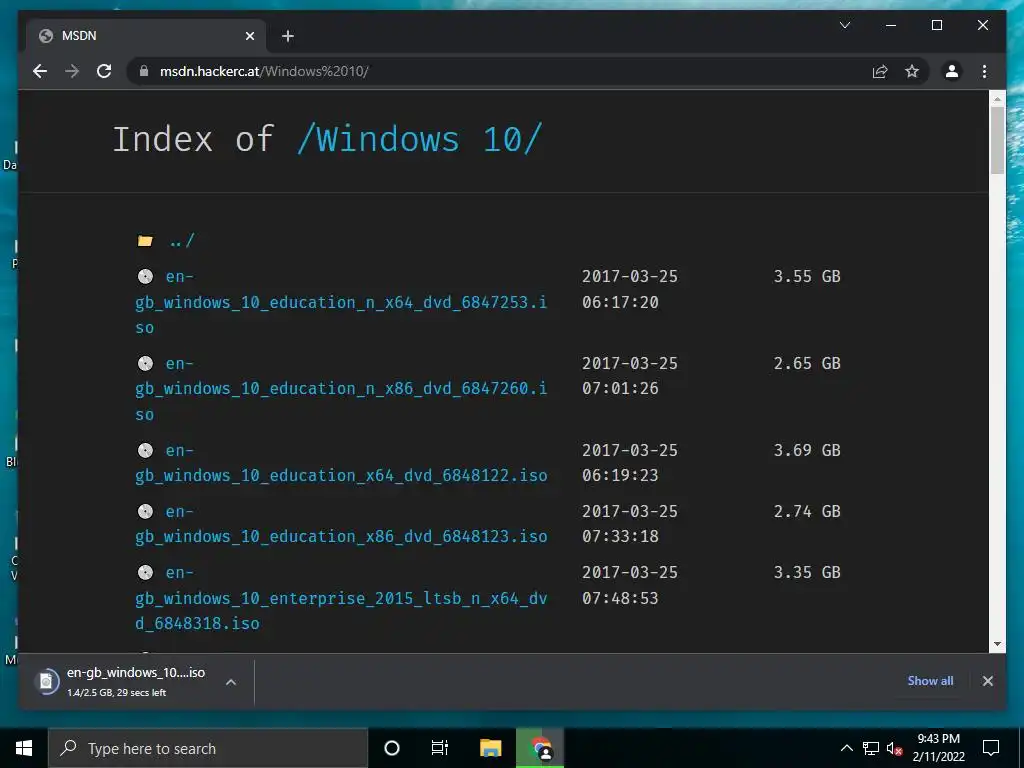Click the page vertical scrollbar thumb
The height and width of the screenshot is (768, 1024).
(x=997, y=140)
